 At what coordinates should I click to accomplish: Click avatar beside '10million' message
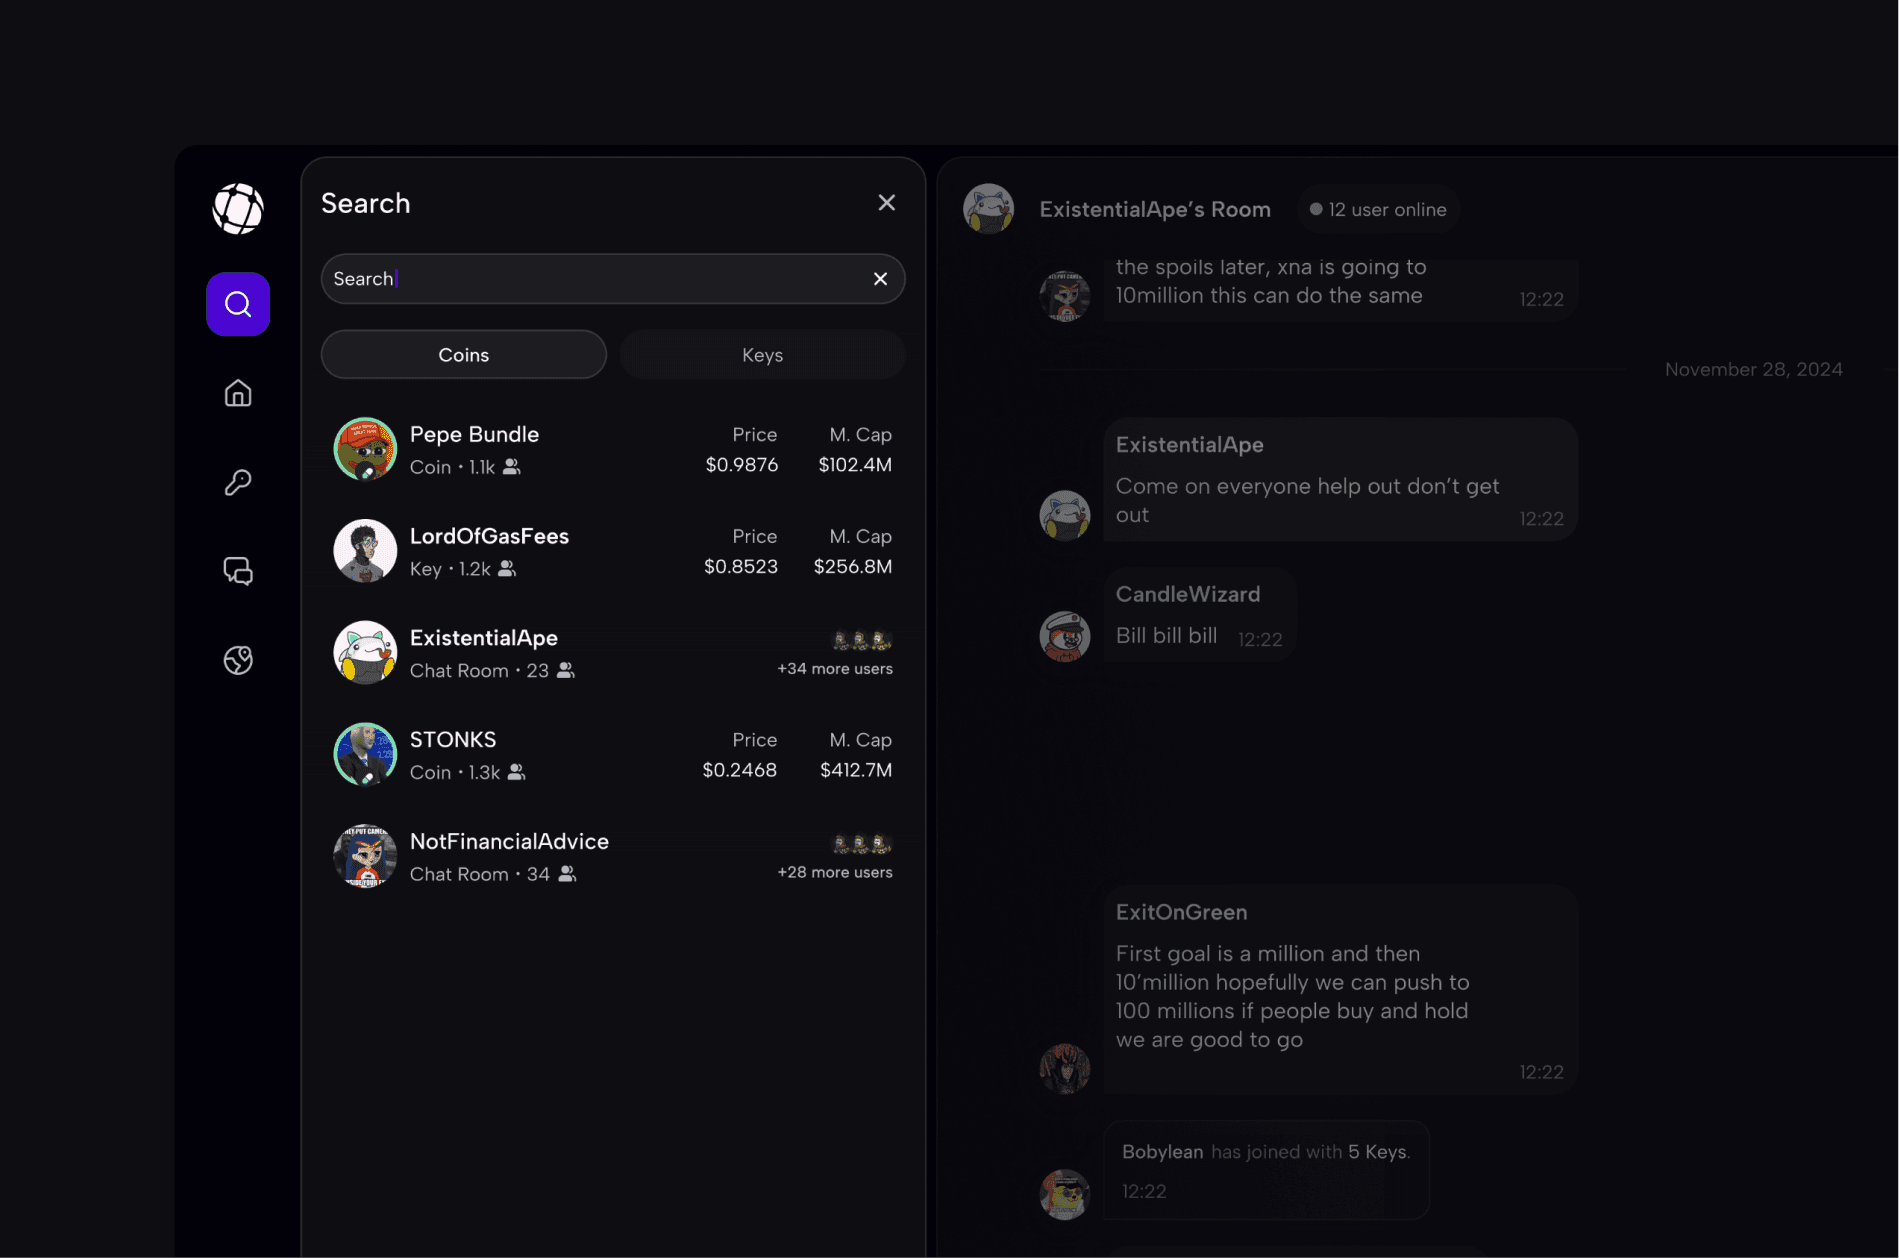tap(1064, 296)
